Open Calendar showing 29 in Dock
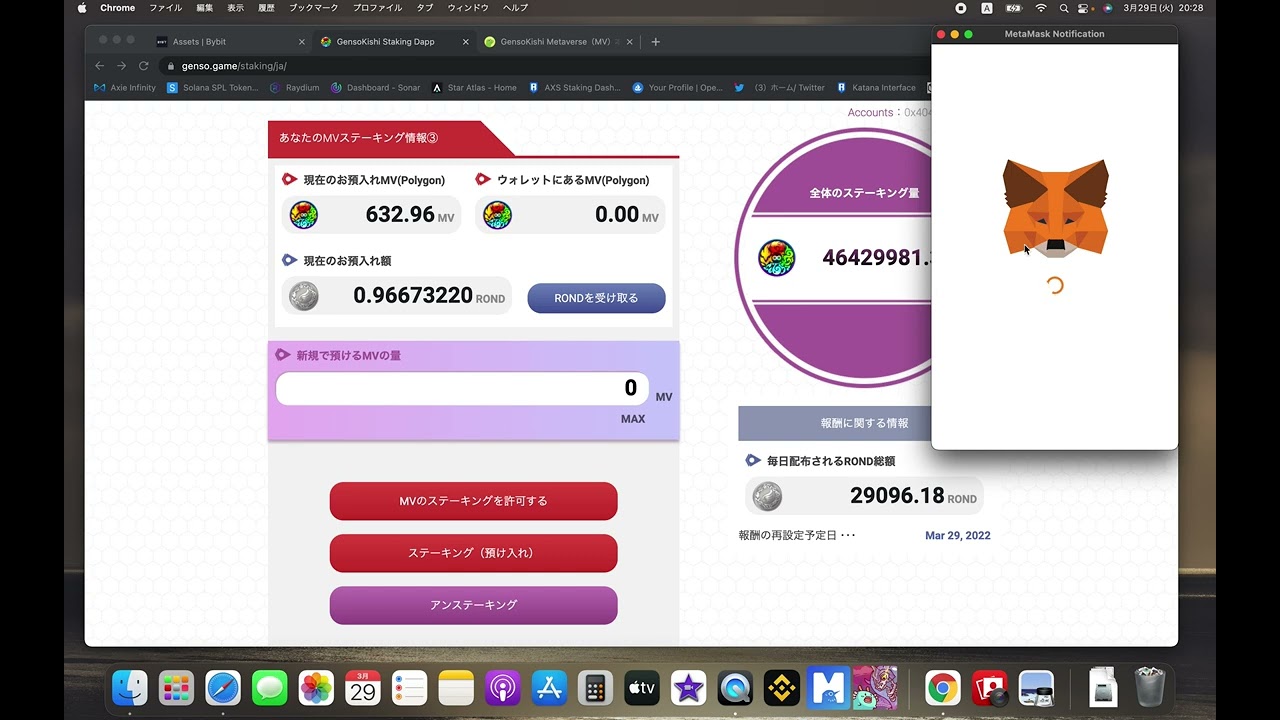 point(363,688)
